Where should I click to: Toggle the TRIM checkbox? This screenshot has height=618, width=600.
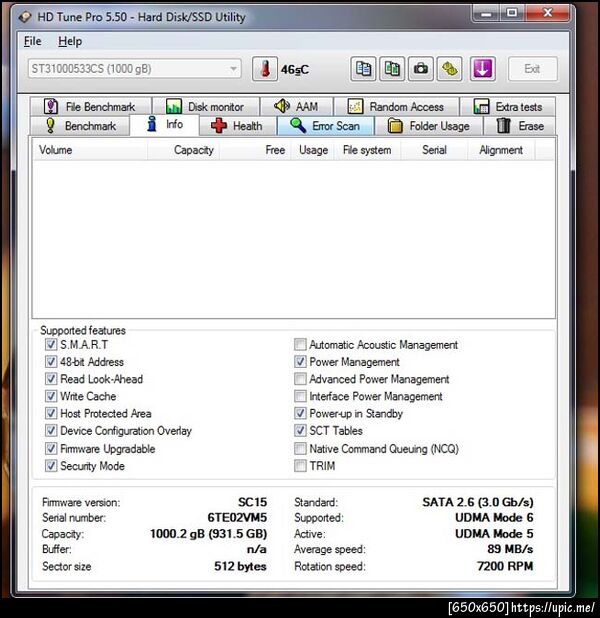pyautogui.click(x=300, y=466)
